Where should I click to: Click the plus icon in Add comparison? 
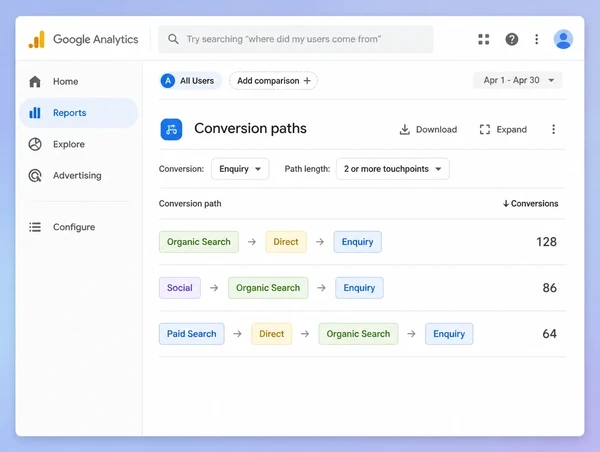307,81
